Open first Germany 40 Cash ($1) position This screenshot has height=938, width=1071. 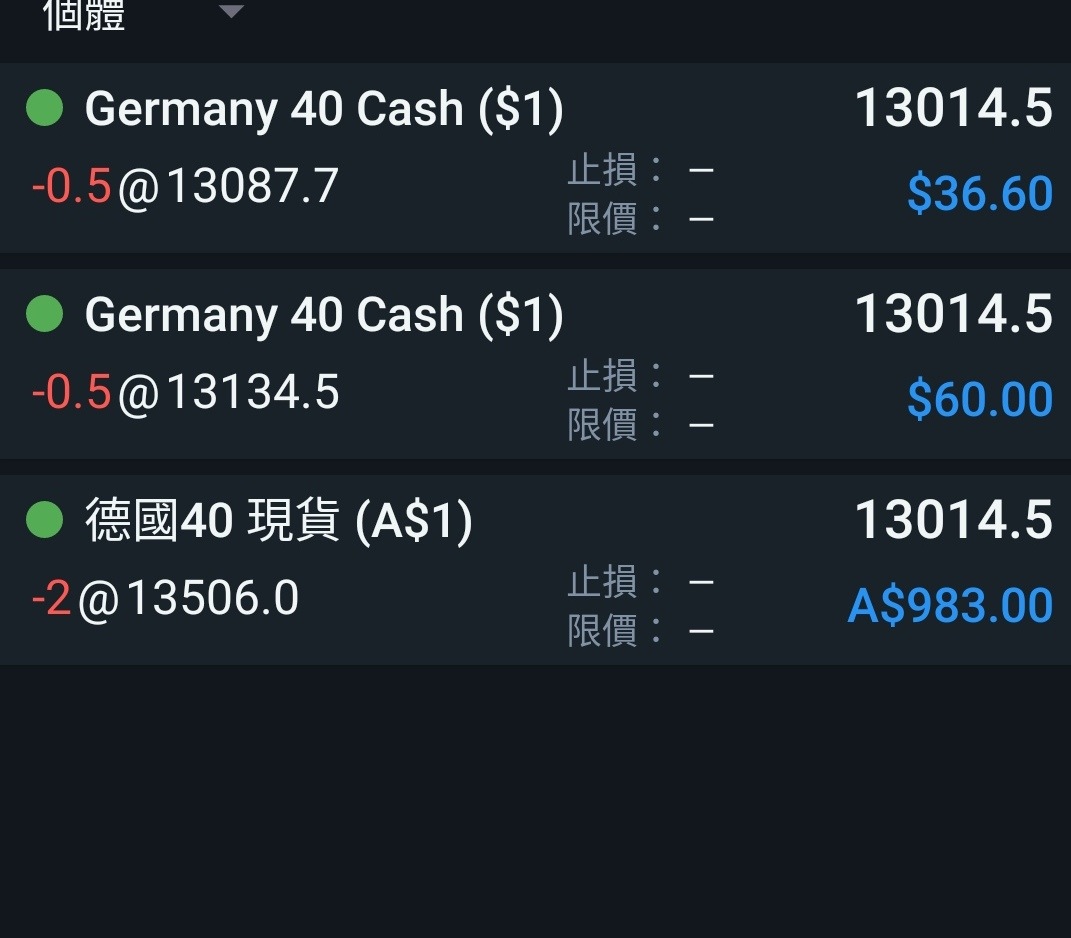536,158
